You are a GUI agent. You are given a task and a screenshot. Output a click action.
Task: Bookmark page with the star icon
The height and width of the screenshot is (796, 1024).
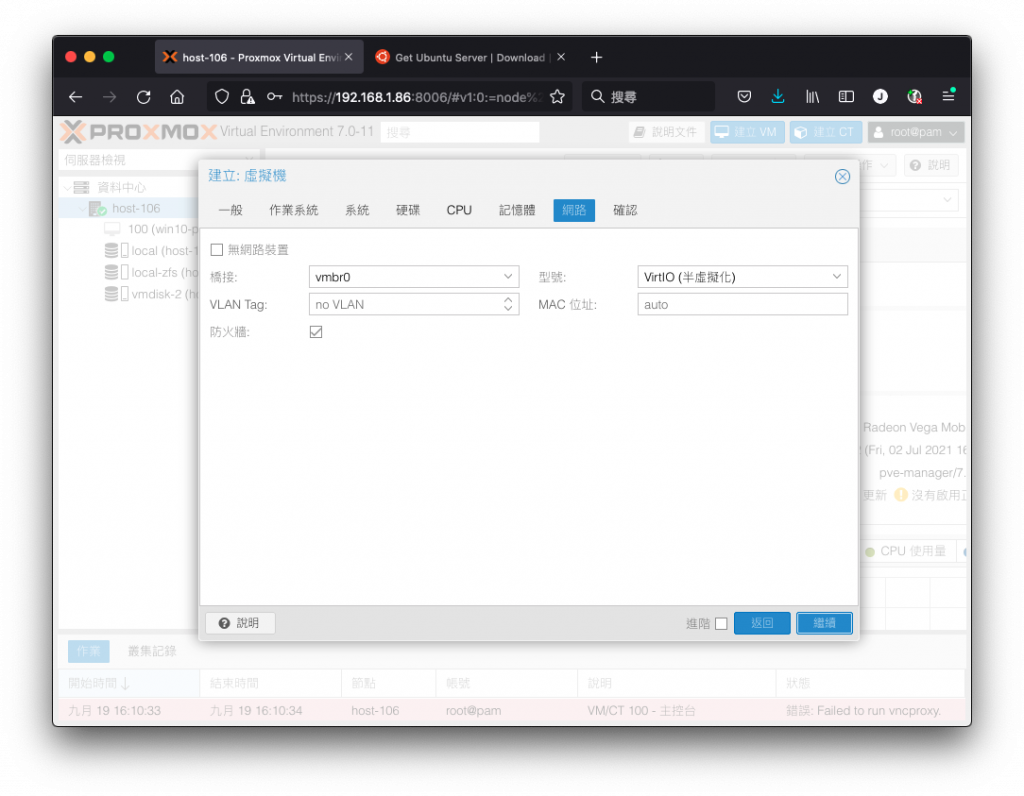point(557,97)
